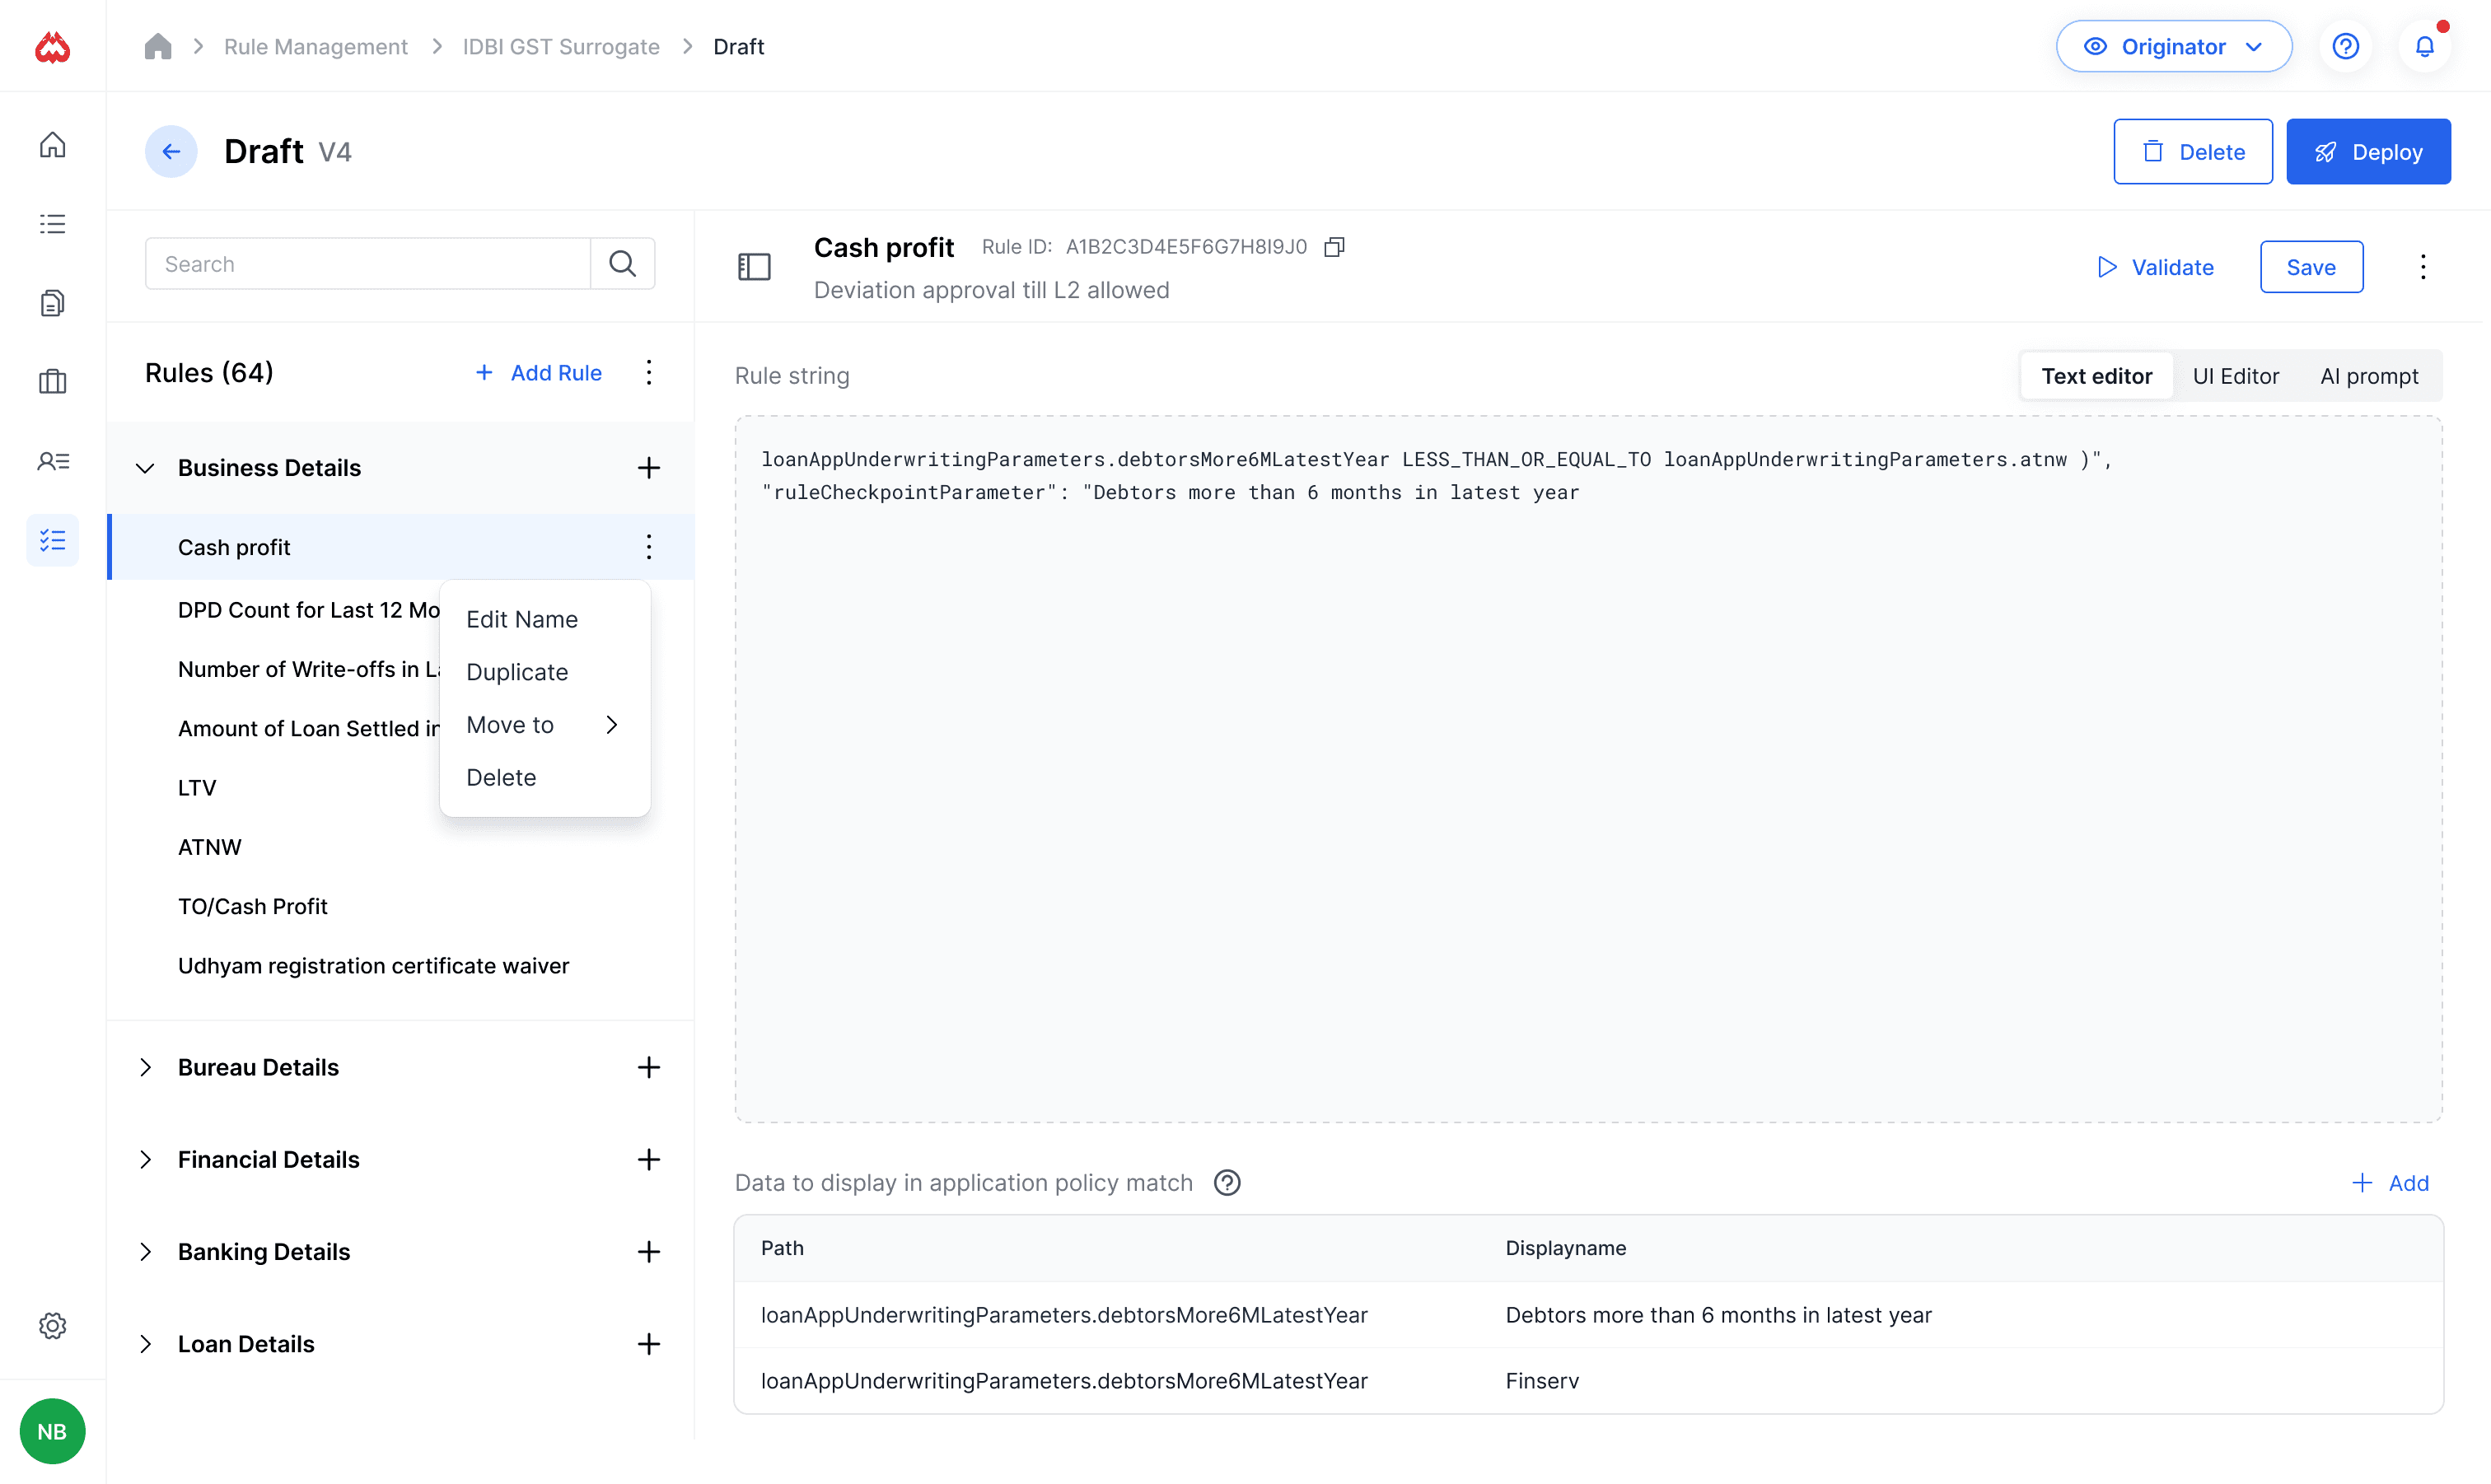Click the Validate button
Viewport: 2491px width, 1484px height.
coord(2155,267)
